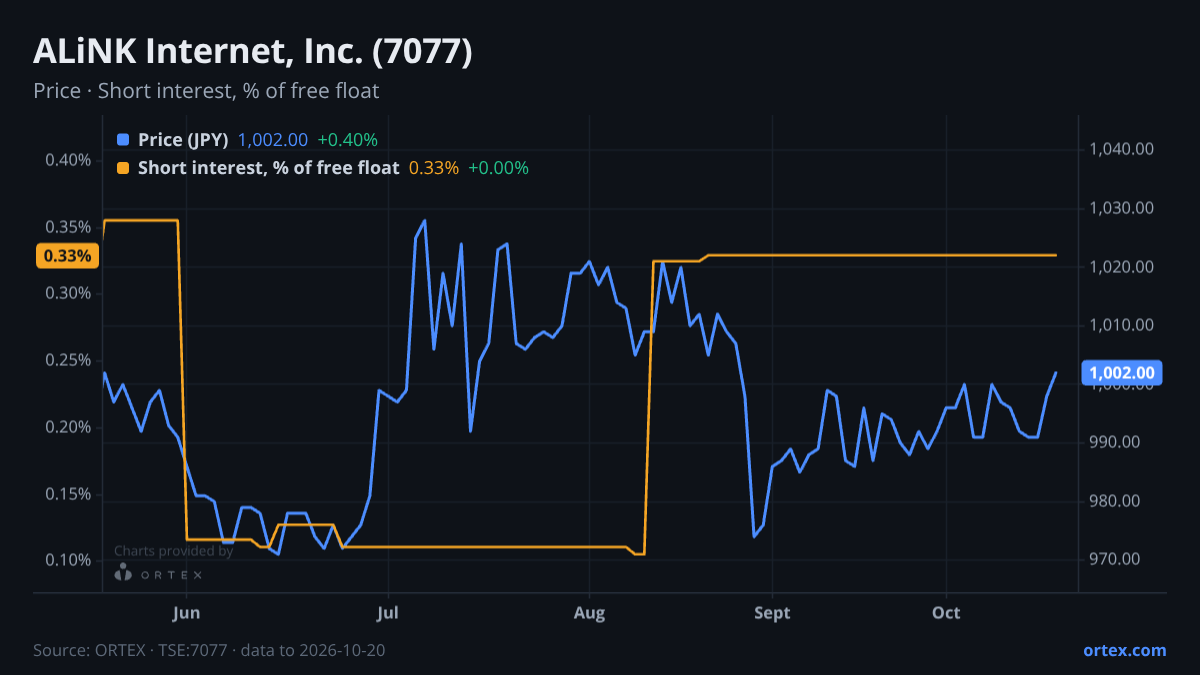
Task: Click the 0.25% left axis label
Action: pyautogui.click(x=68, y=360)
